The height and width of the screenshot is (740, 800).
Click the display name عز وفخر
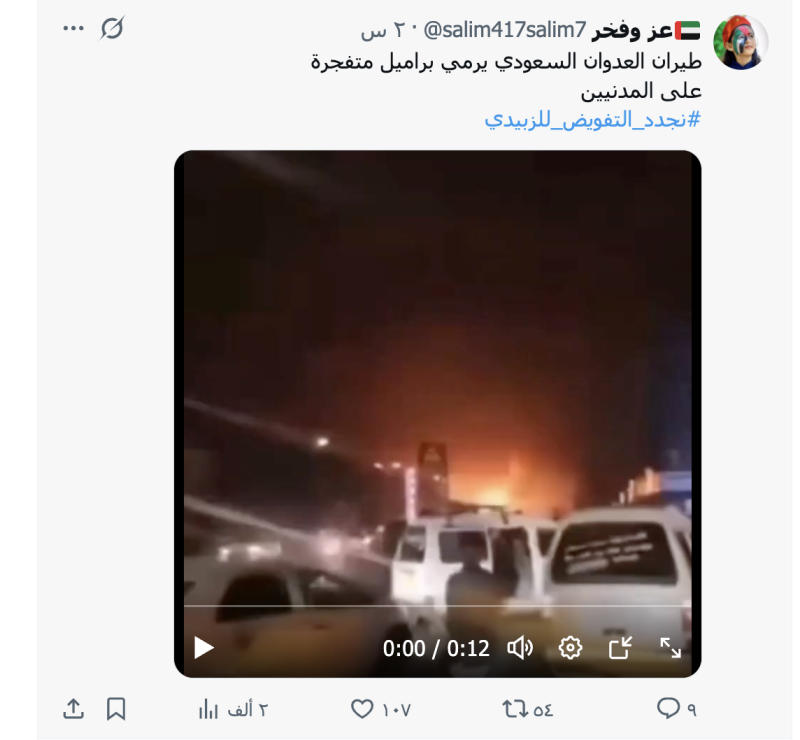point(632,31)
